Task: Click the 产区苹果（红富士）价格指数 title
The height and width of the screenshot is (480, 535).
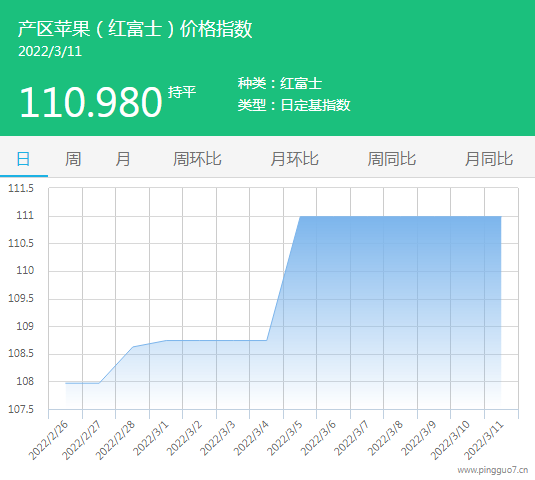Action: coord(135,29)
